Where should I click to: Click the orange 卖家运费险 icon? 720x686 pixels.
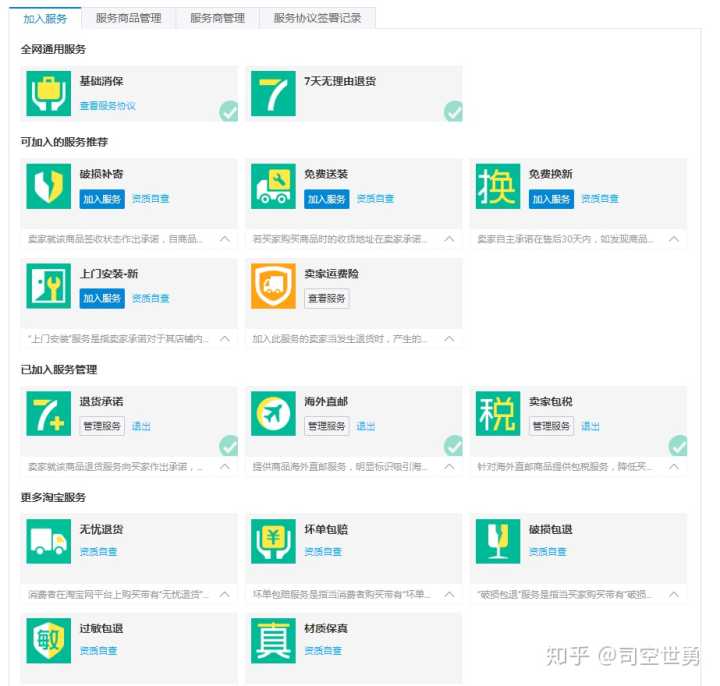[273, 286]
